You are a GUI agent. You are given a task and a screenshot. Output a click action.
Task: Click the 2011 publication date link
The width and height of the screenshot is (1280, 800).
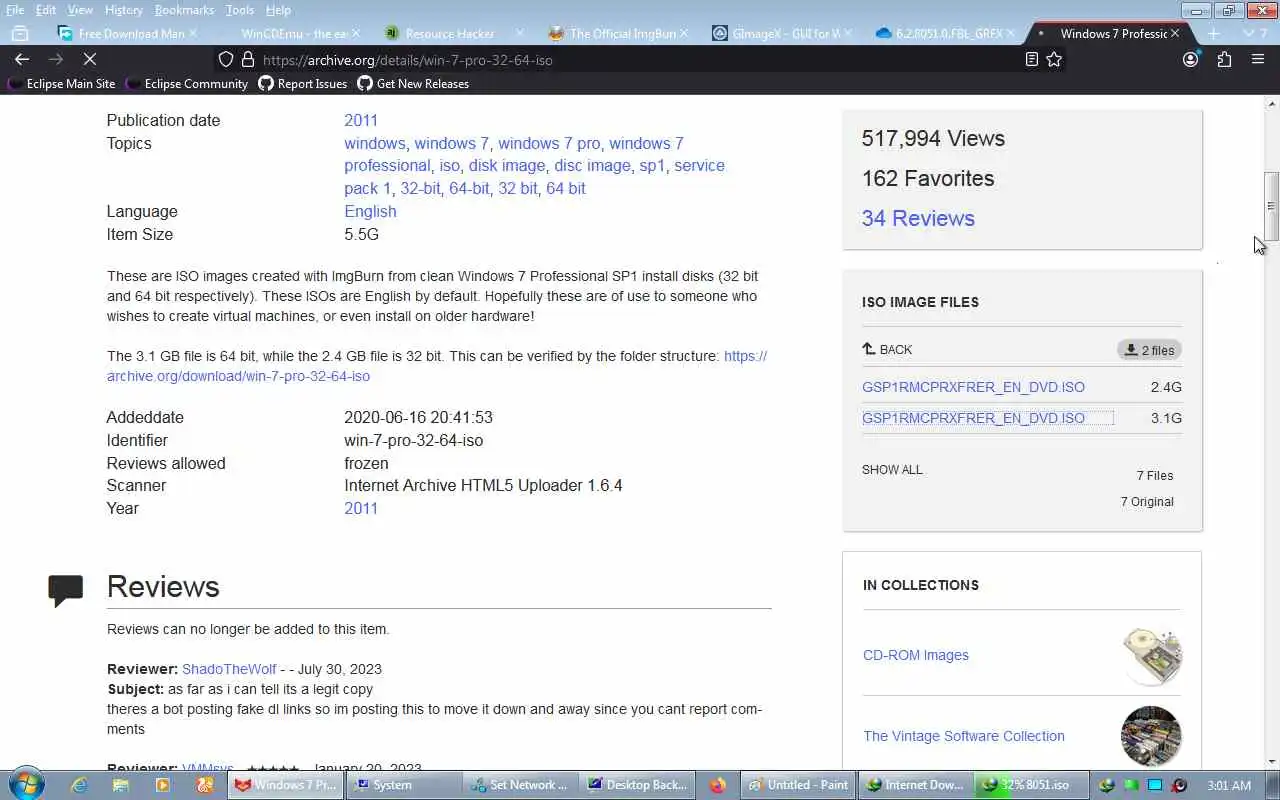click(361, 120)
